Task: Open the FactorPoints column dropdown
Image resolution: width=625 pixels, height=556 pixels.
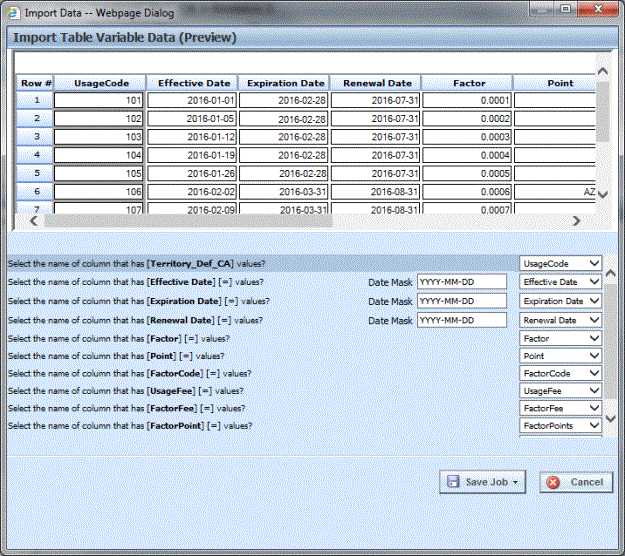Action: click(560, 426)
